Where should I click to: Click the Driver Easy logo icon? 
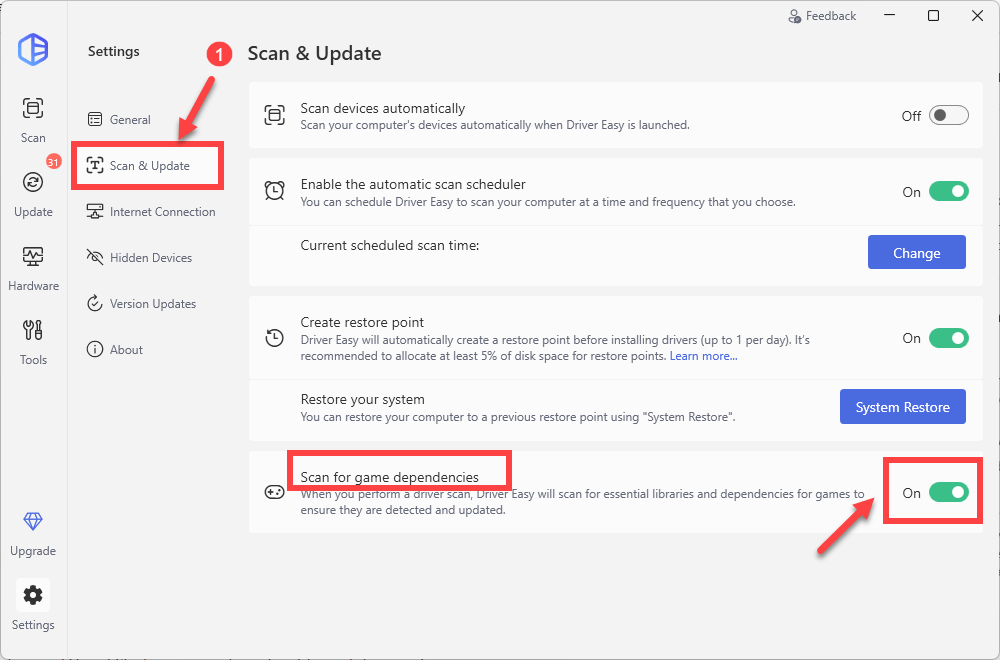(x=33, y=49)
